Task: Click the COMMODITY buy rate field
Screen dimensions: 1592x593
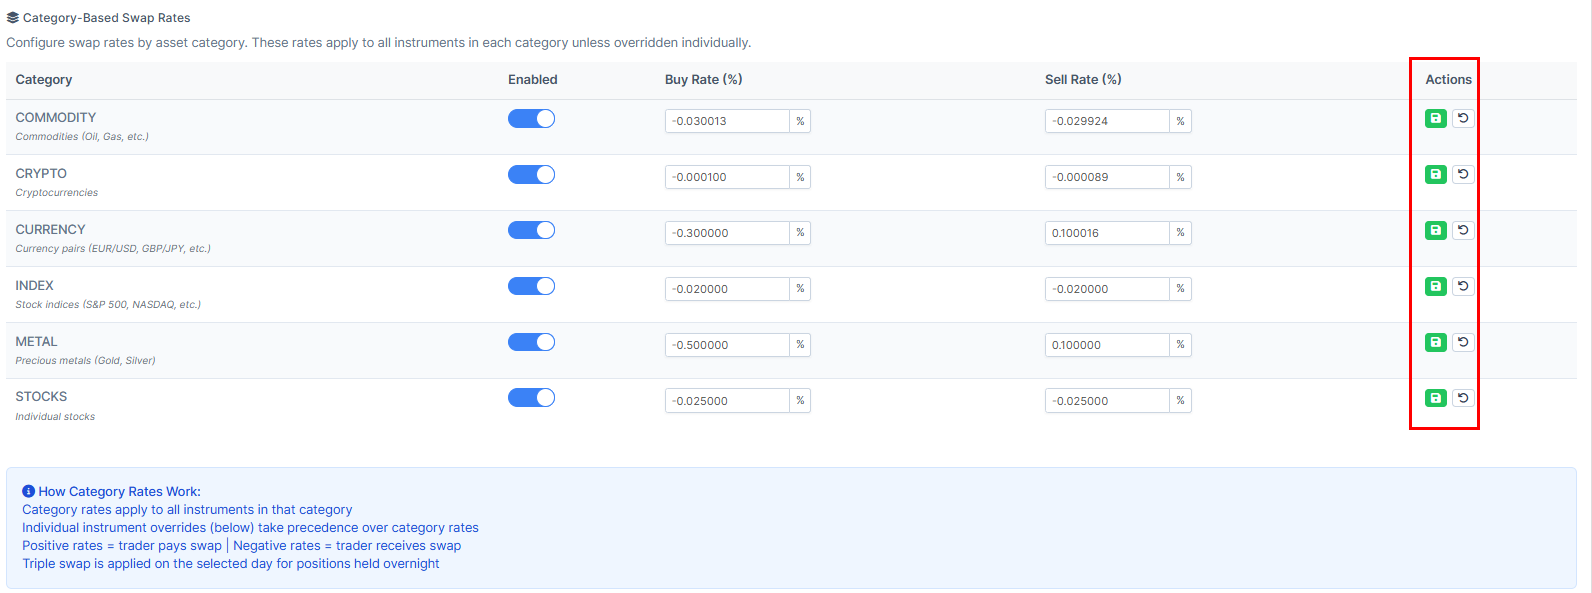Action: click(x=727, y=121)
